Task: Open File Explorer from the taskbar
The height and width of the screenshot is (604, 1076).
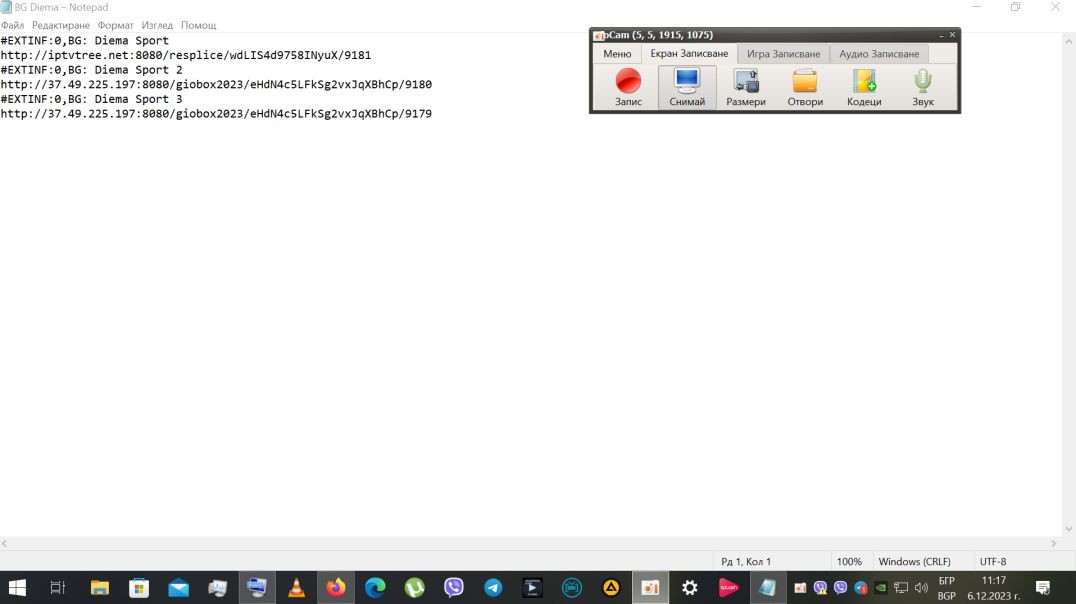Action: point(100,588)
